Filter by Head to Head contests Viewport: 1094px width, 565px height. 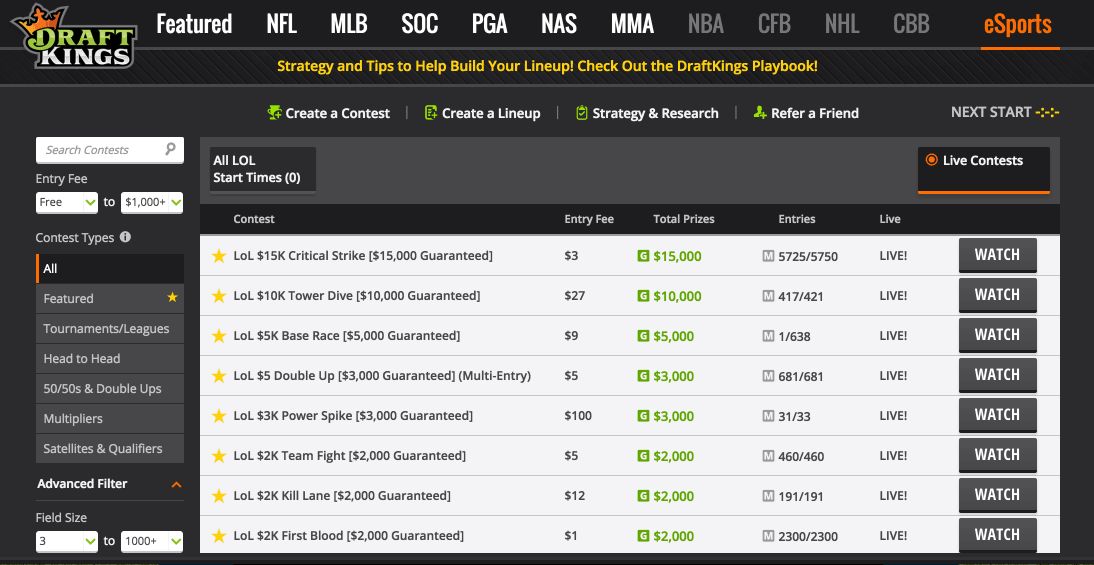pyautogui.click(x=110, y=359)
